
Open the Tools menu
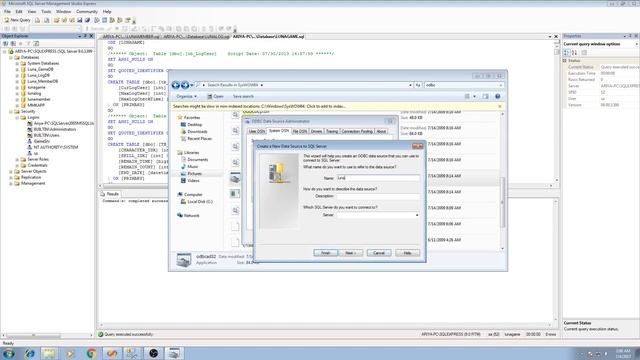(46, 11)
